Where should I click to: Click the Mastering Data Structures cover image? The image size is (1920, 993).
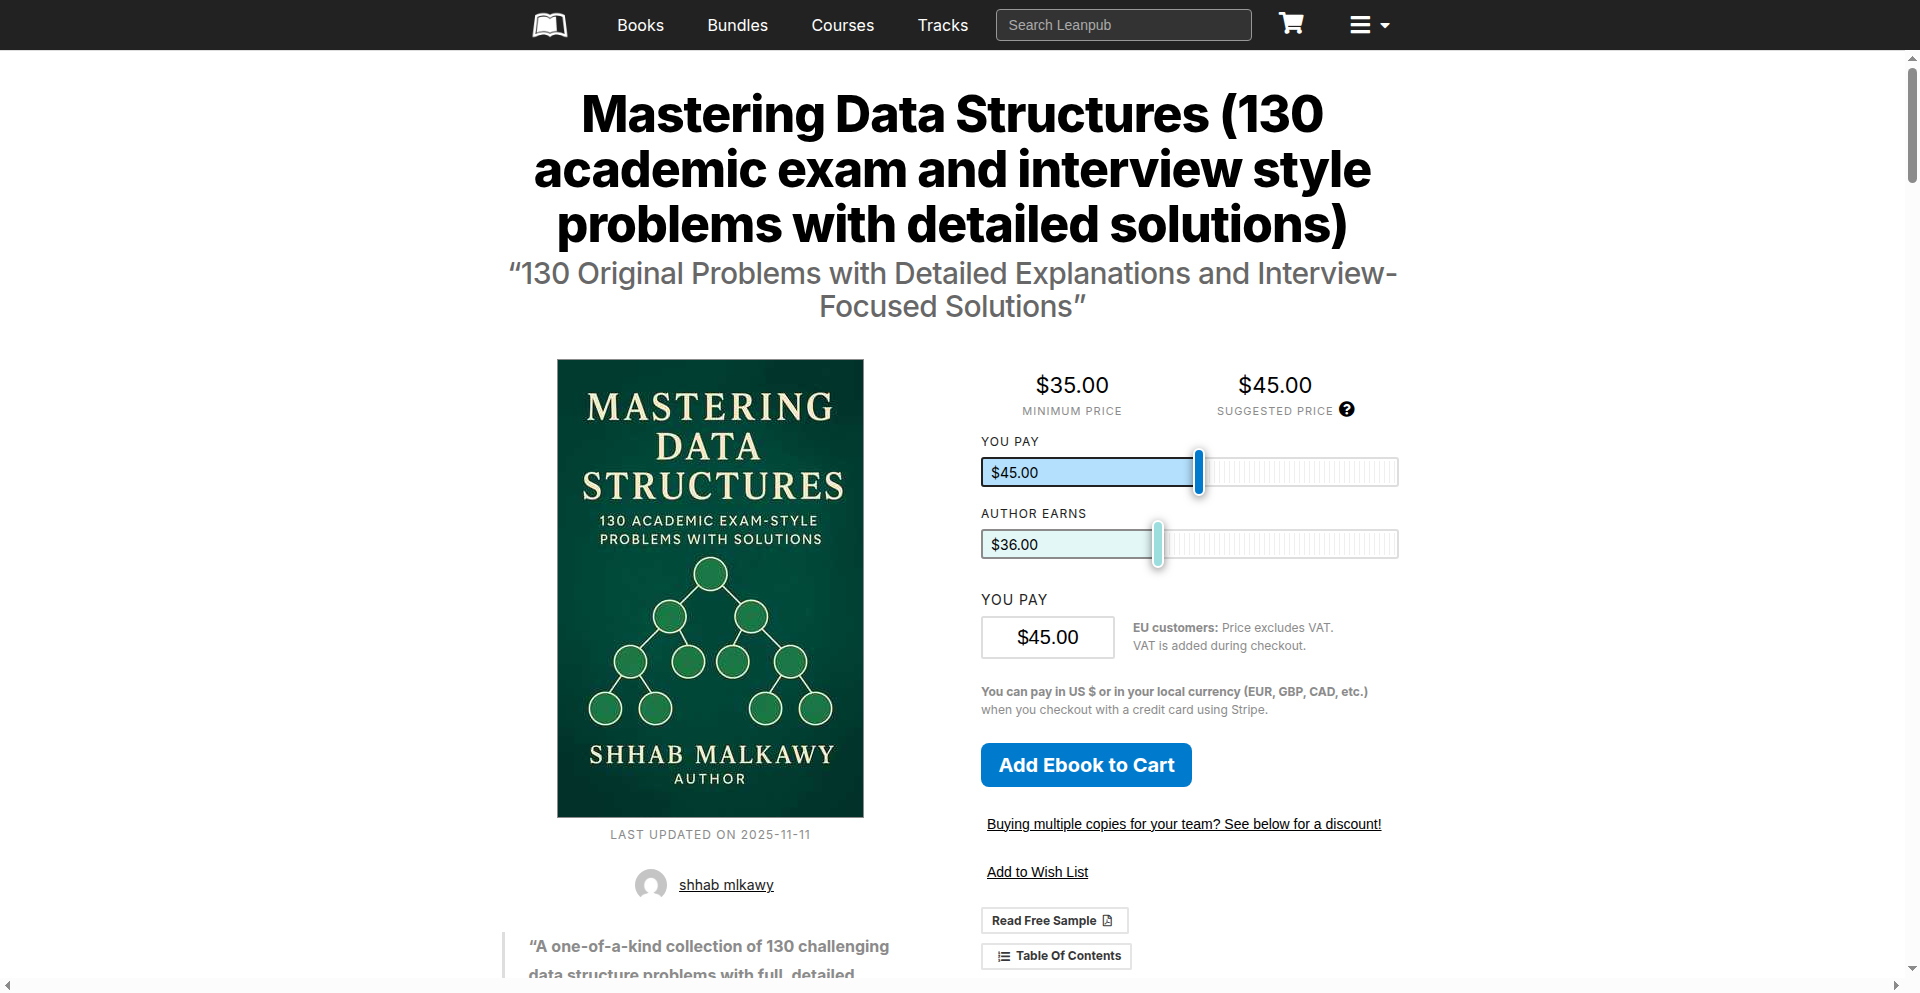pos(709,587)
